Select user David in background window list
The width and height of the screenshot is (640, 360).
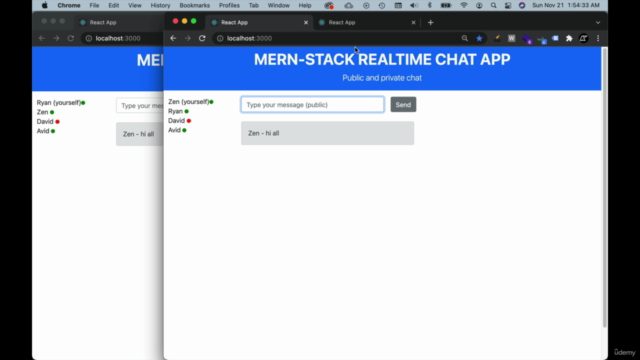point(45,121)
